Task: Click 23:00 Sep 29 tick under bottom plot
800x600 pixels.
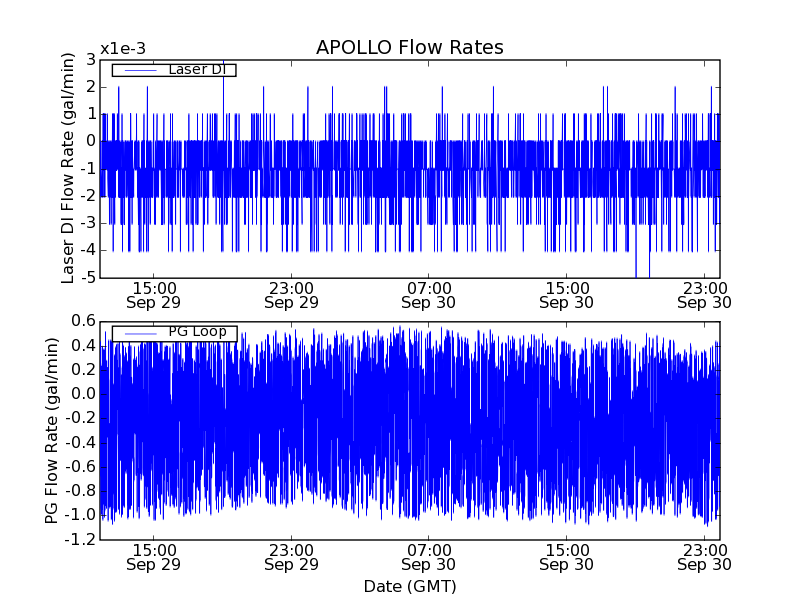Action: (291, 556)
